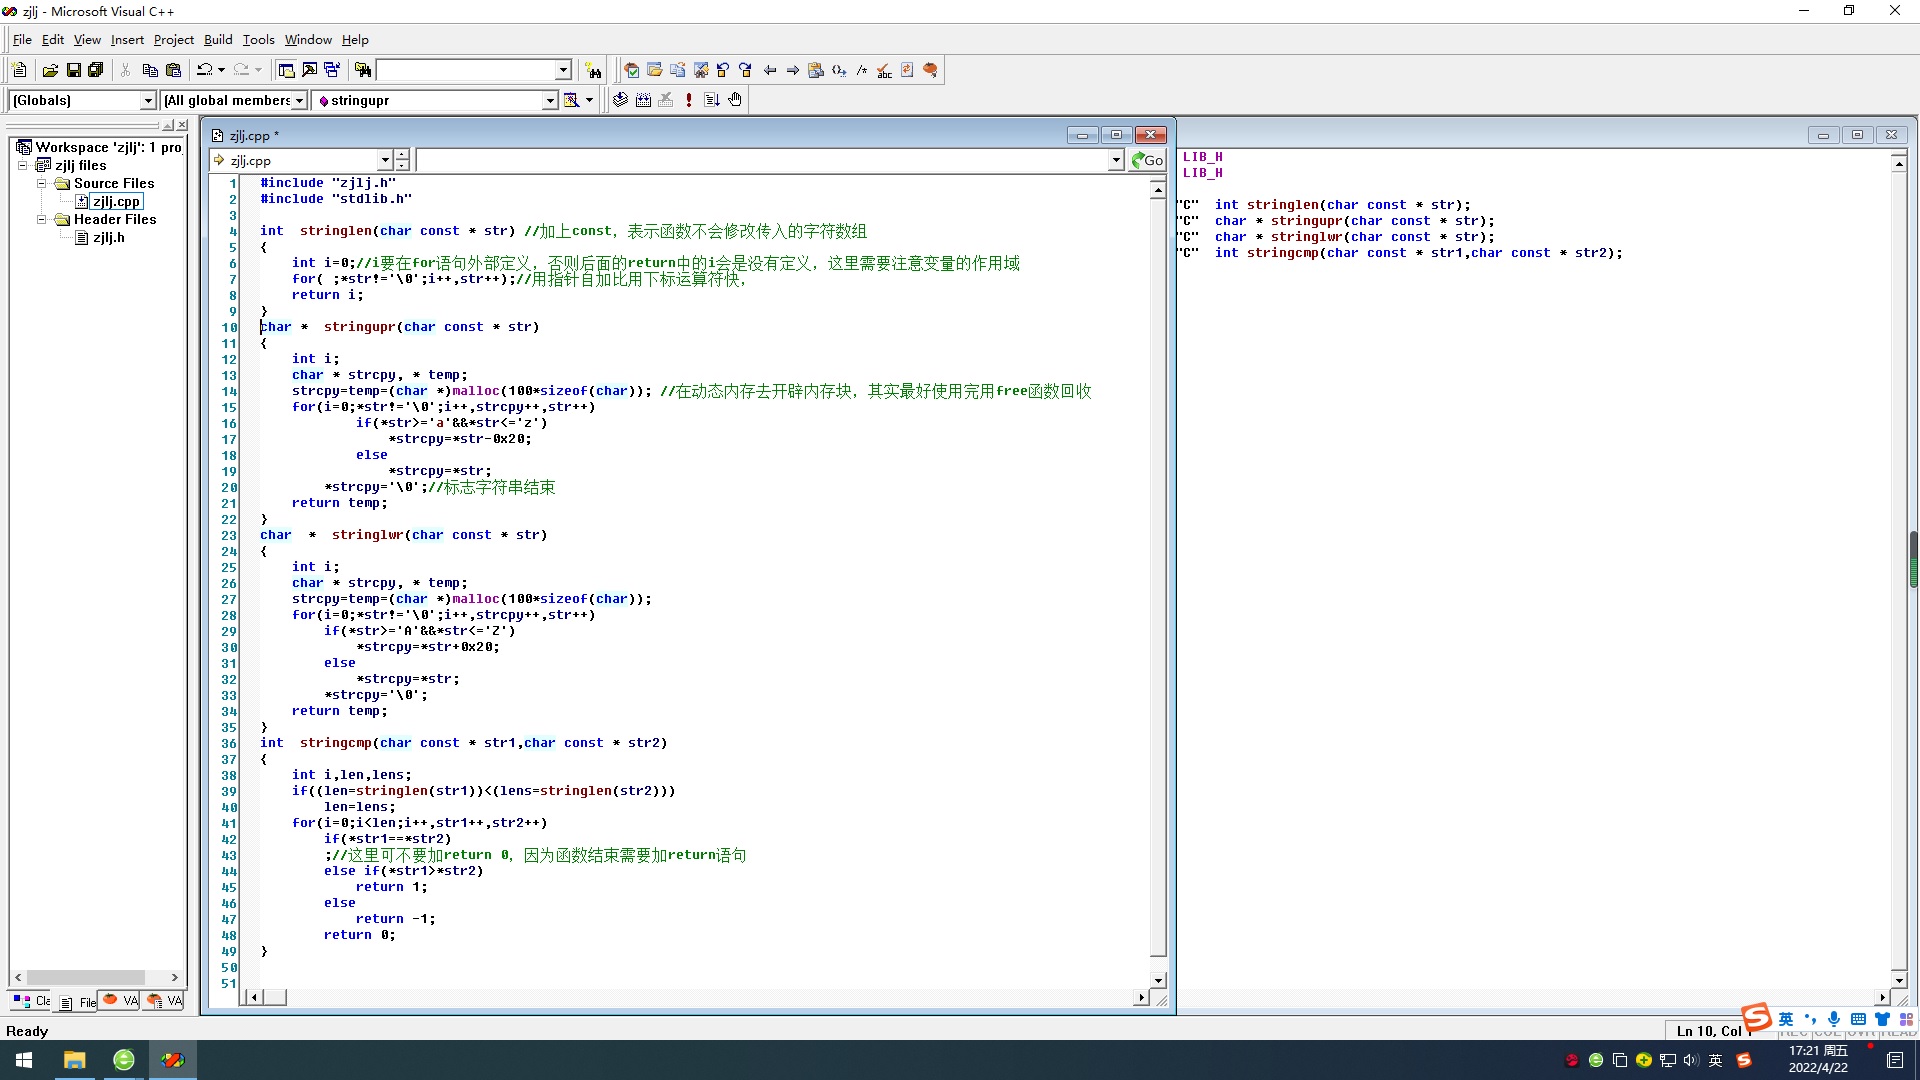Click Visual Assist comment selection /* icon
1920x1080 pixels.
(x=862, y=70)
